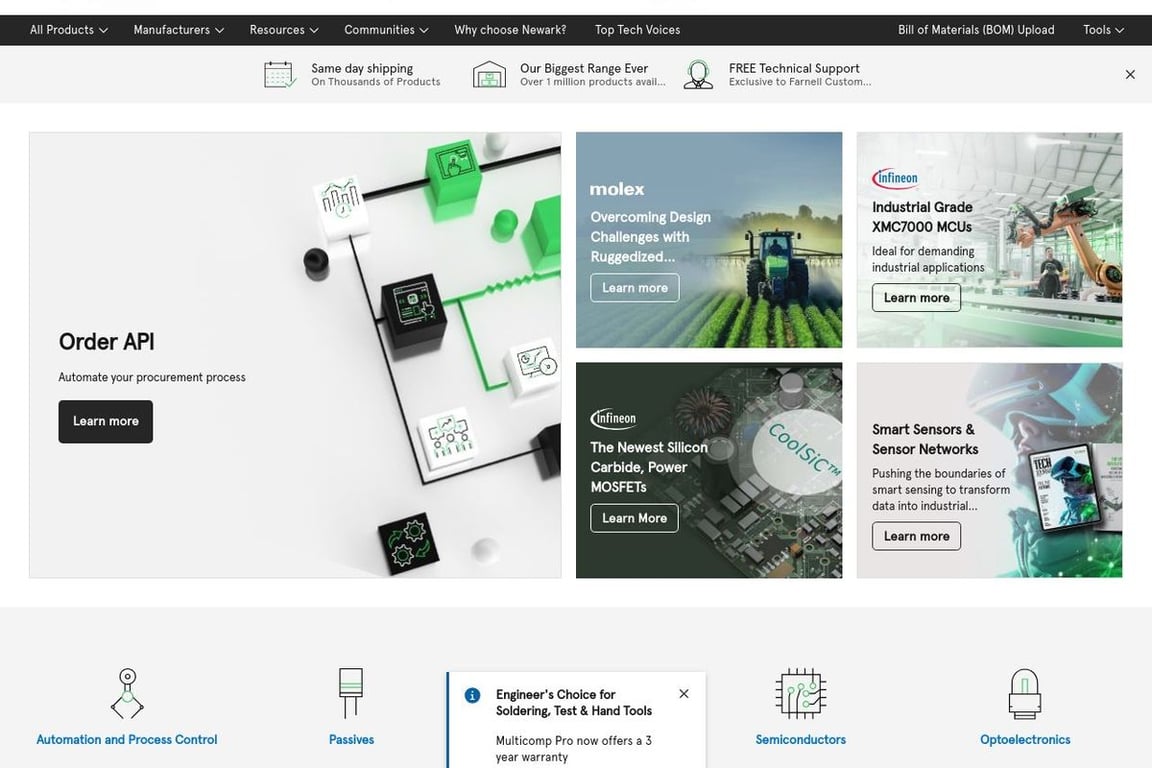Click the technical support headset person icon
The height and width of the screenshot is (768, 1152).
(x=698, y=74)
